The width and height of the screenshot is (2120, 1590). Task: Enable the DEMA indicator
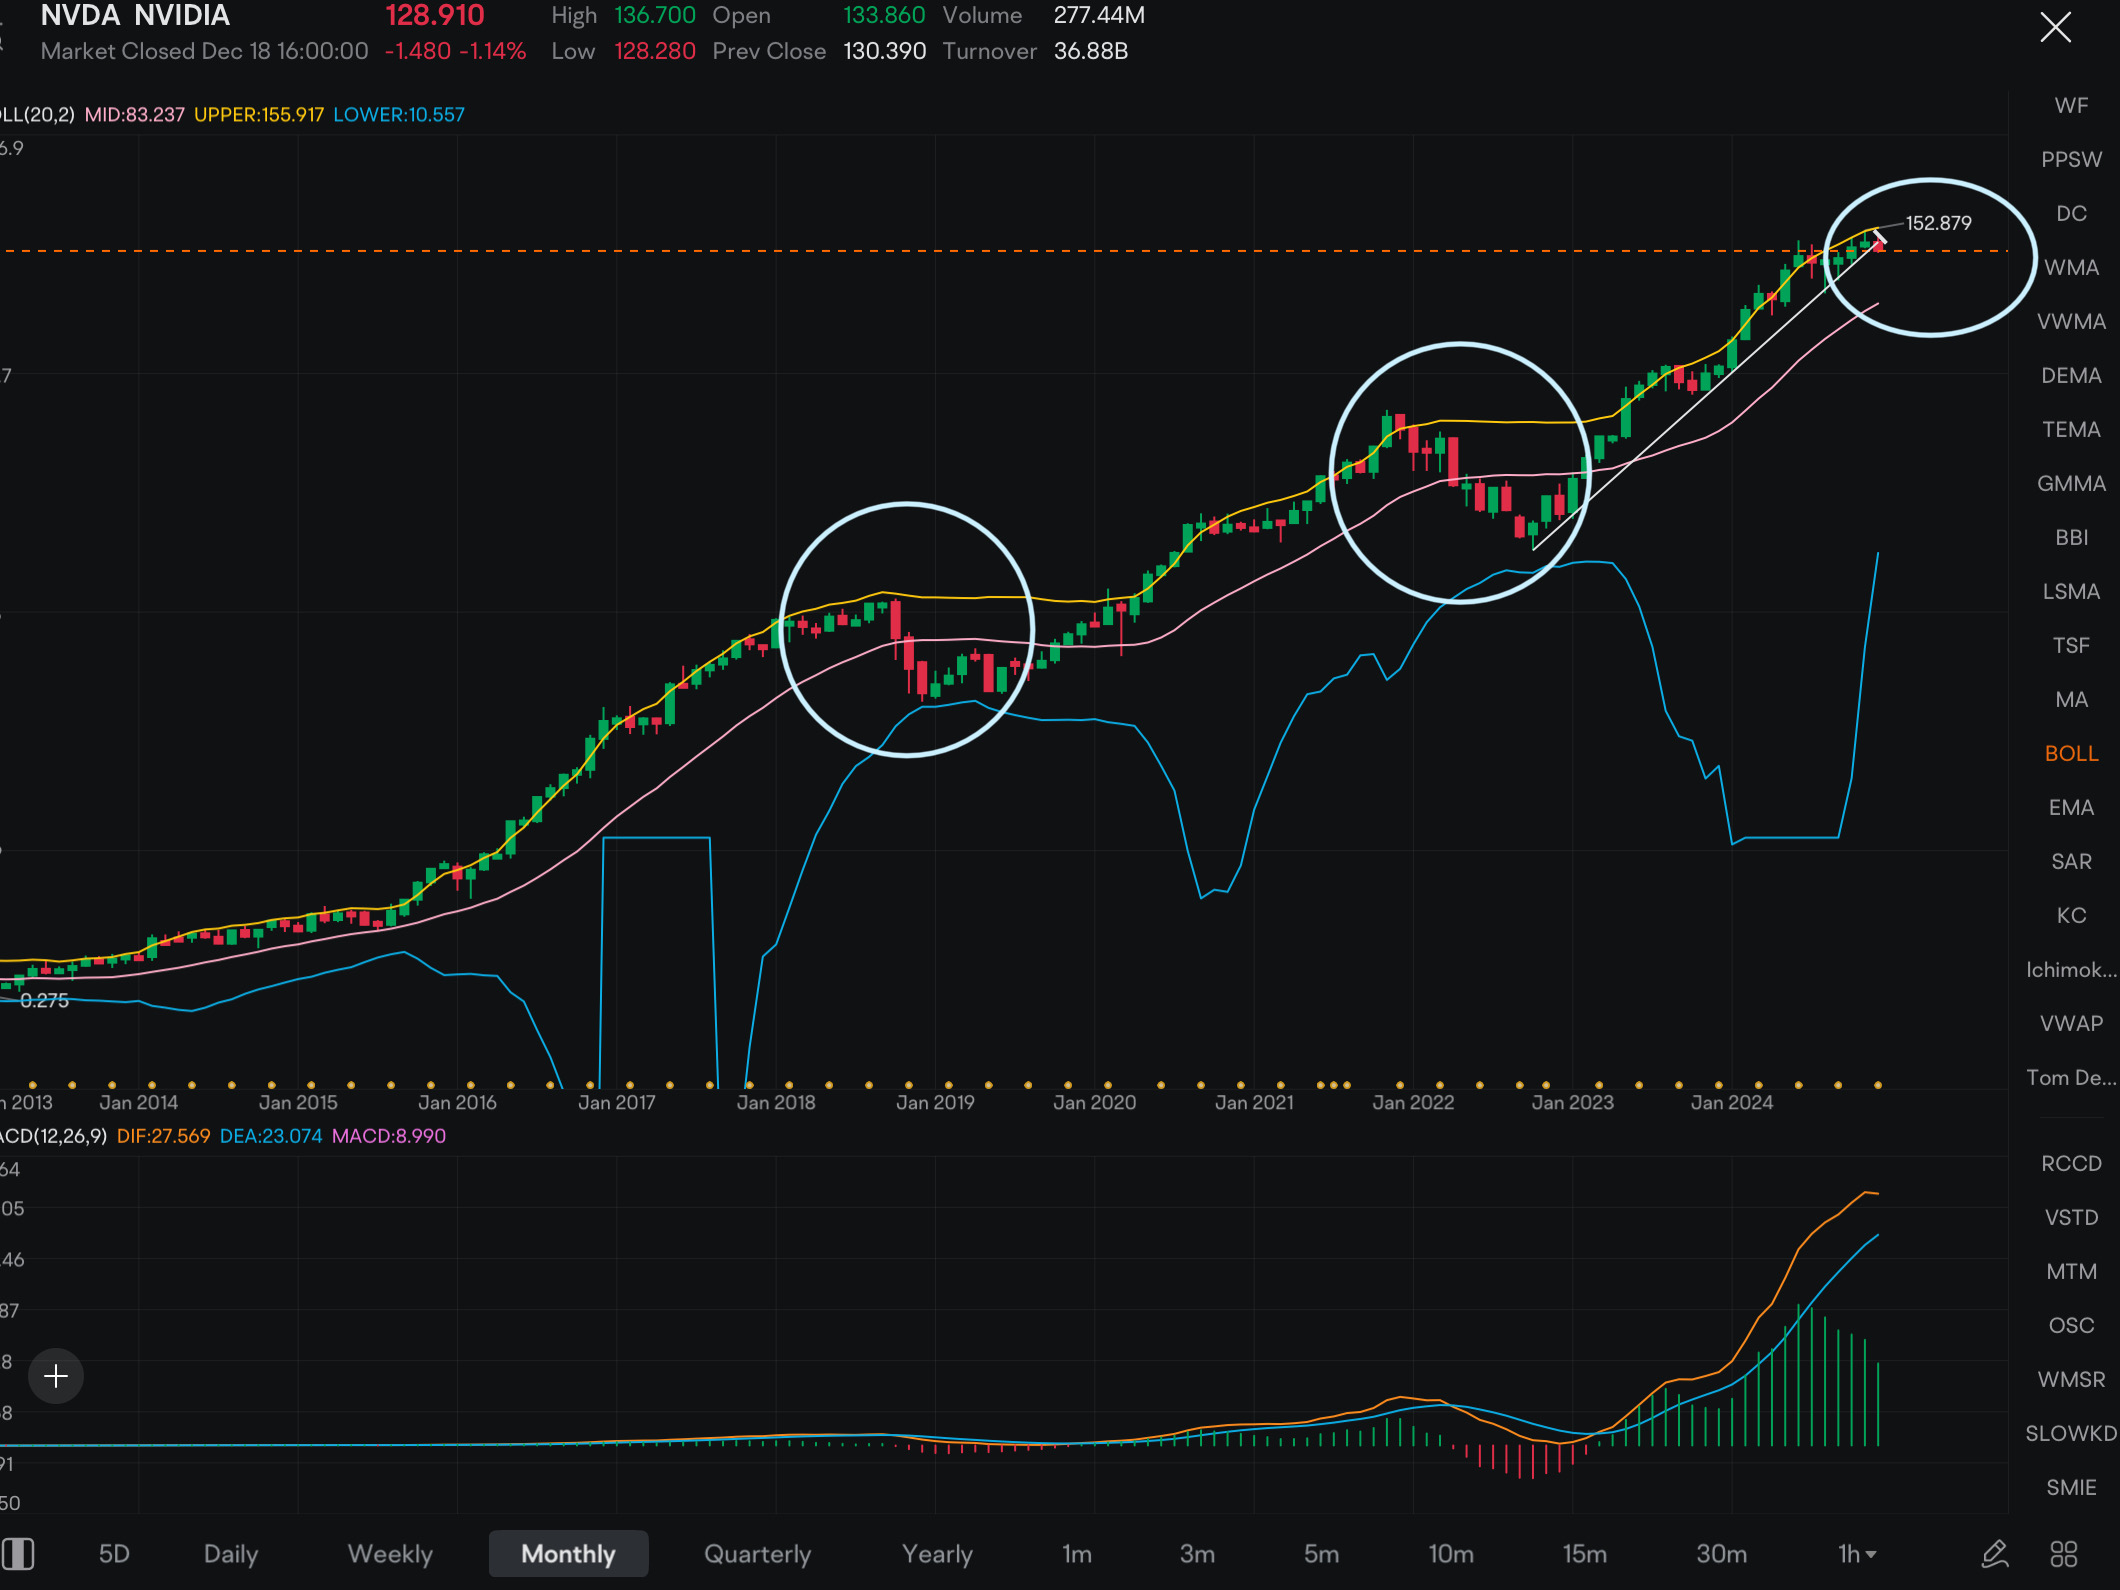coord(2071,375)
